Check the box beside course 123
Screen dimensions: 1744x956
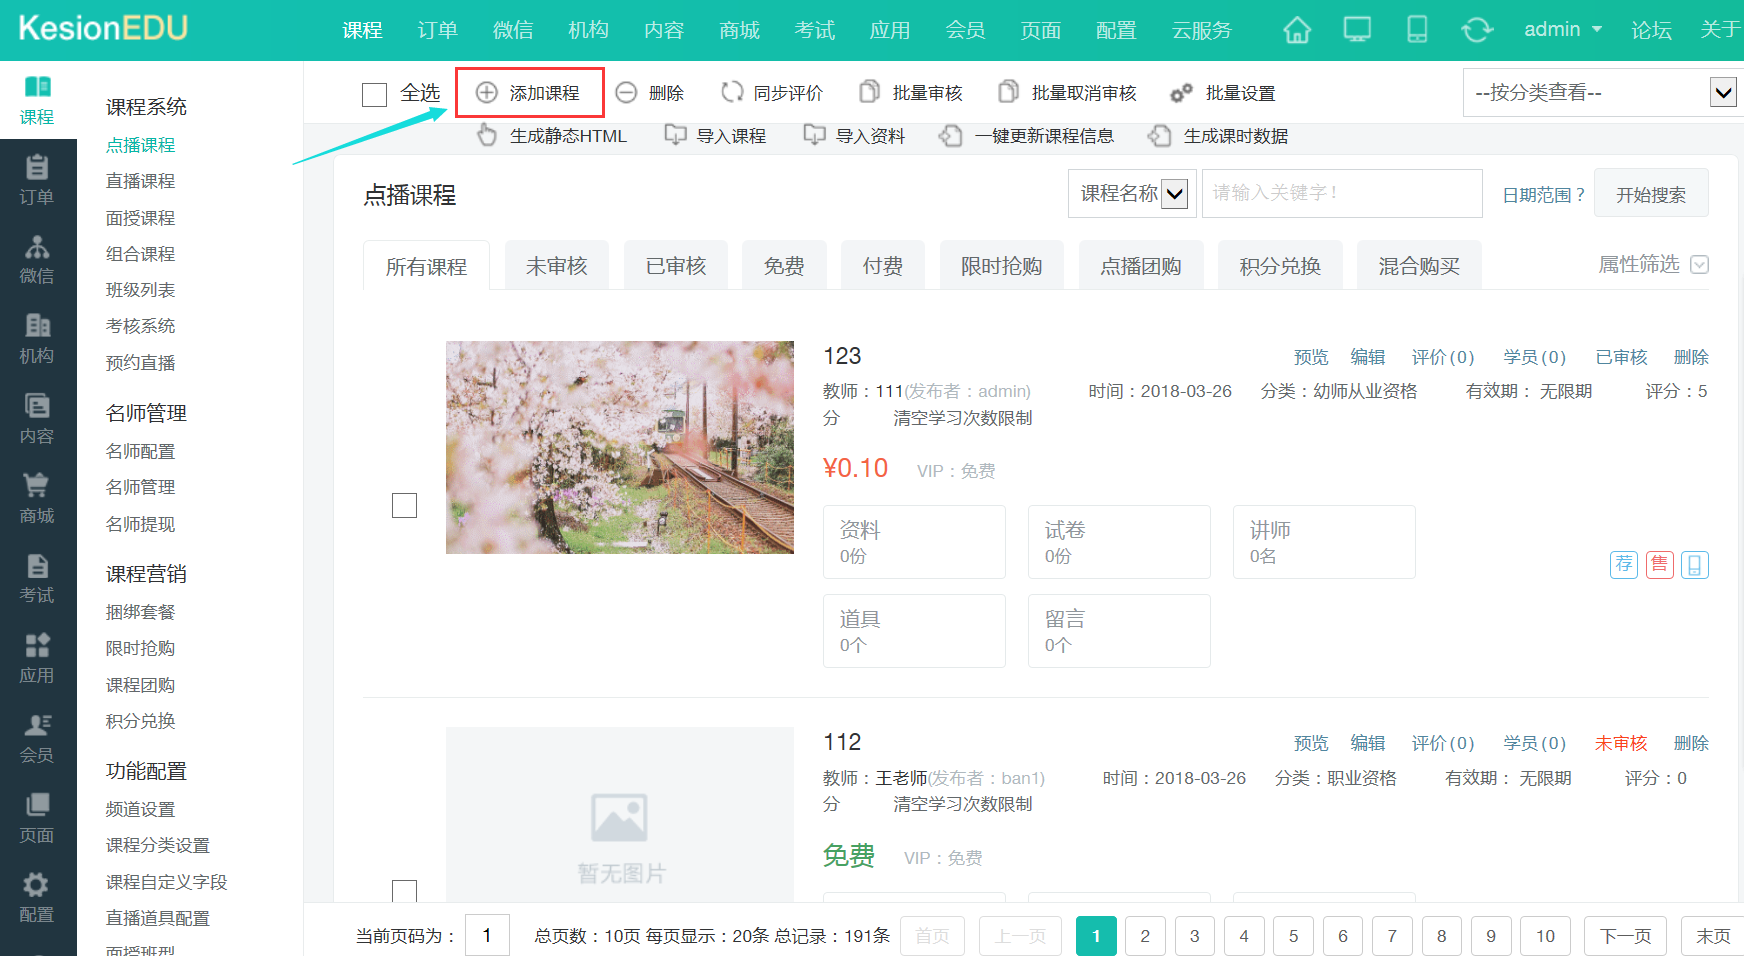[x=404, y=506]
